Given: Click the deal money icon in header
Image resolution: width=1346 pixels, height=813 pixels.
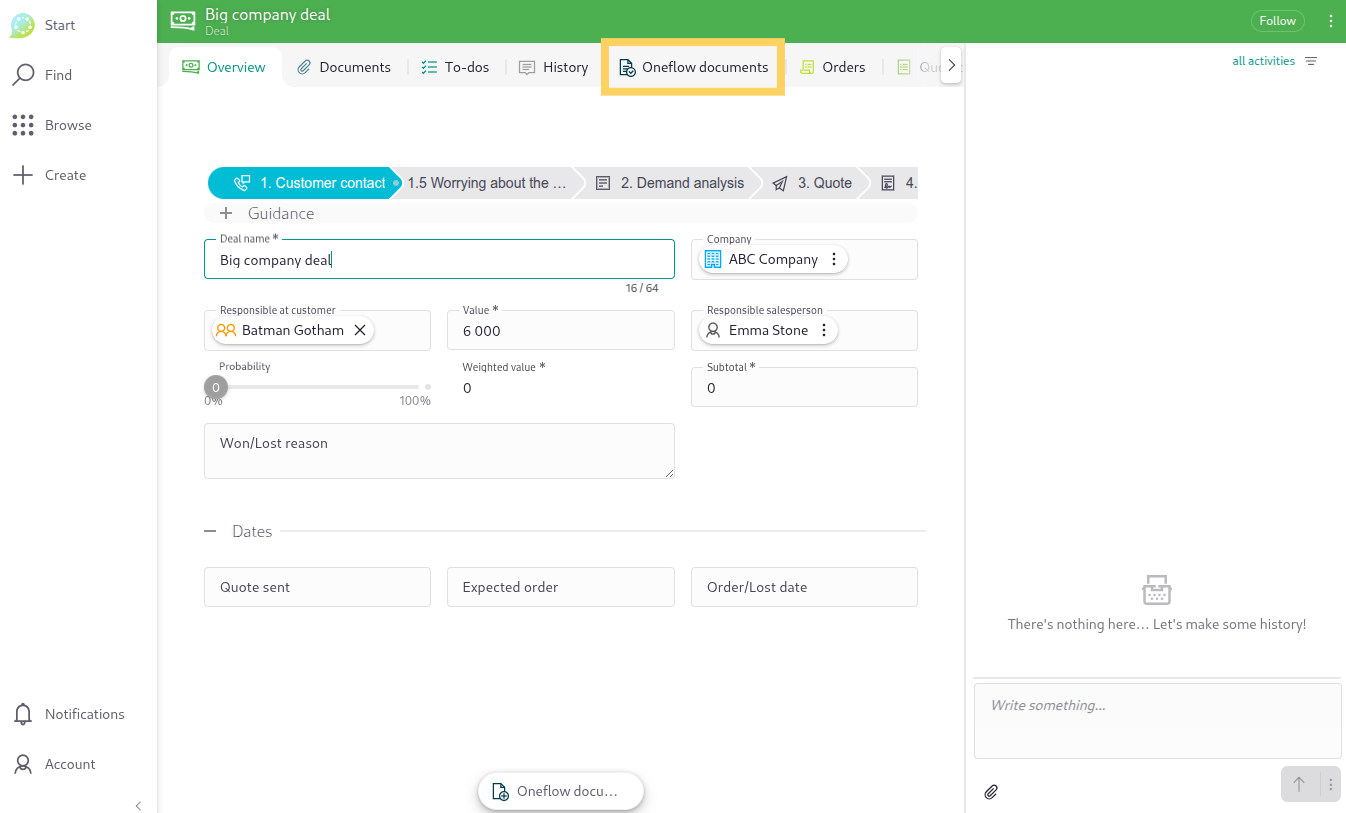Looking at the screenshot, I should point(183,19).
